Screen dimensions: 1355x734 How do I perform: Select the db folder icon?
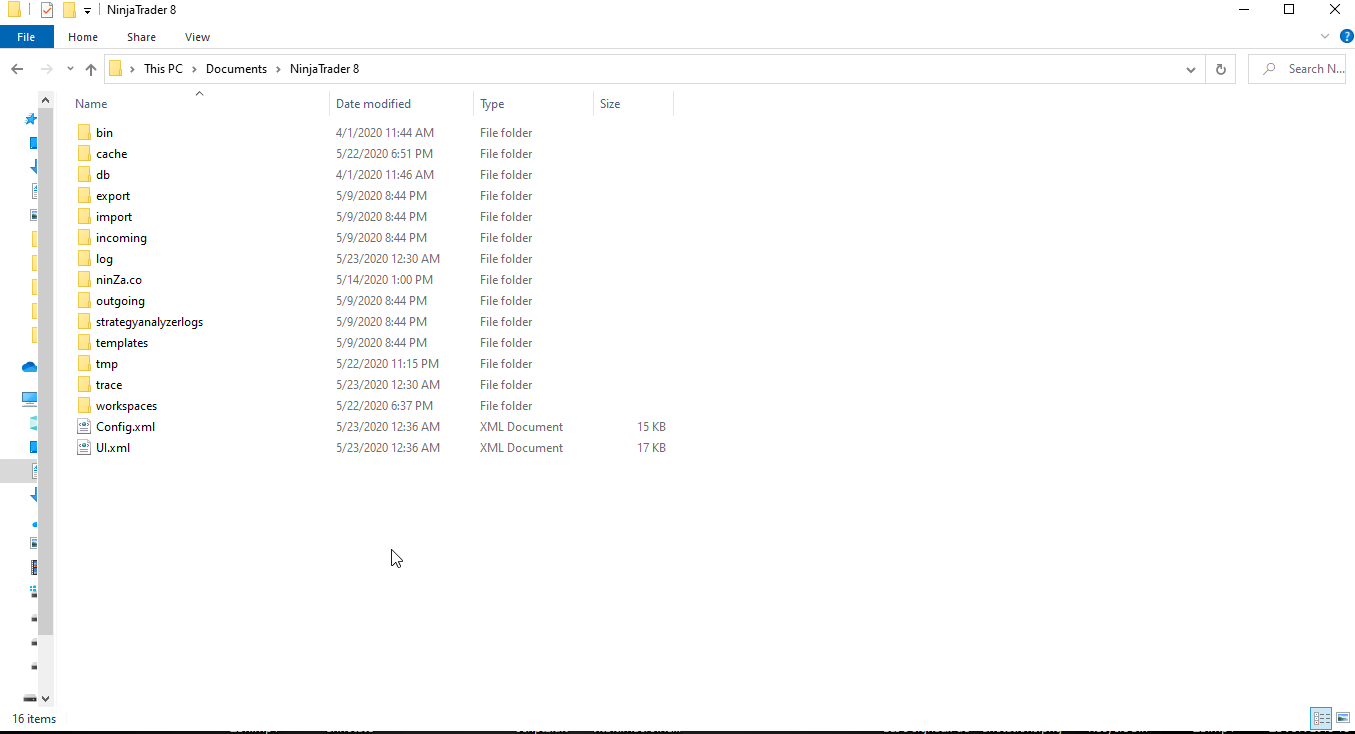(84, 175)
